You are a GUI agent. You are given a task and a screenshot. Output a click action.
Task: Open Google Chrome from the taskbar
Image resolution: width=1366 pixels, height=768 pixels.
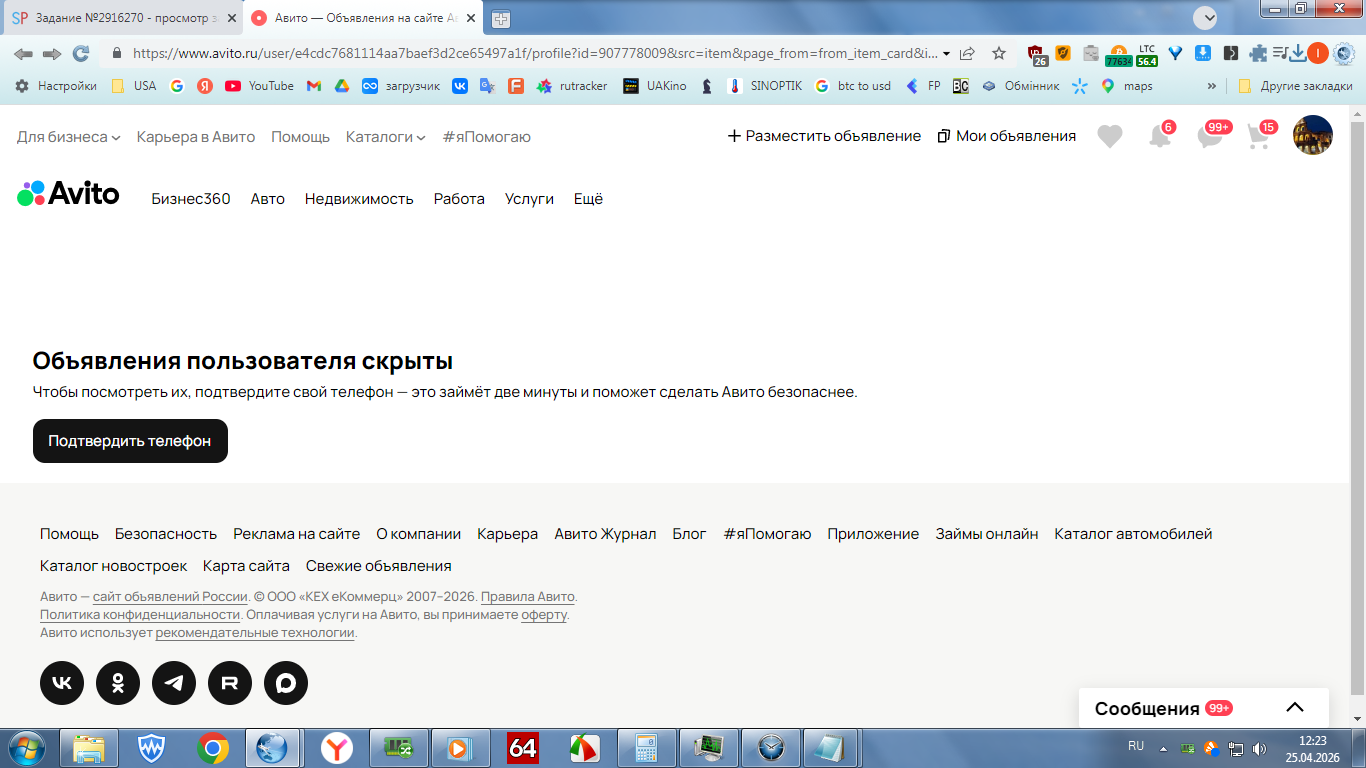[213, 748]
